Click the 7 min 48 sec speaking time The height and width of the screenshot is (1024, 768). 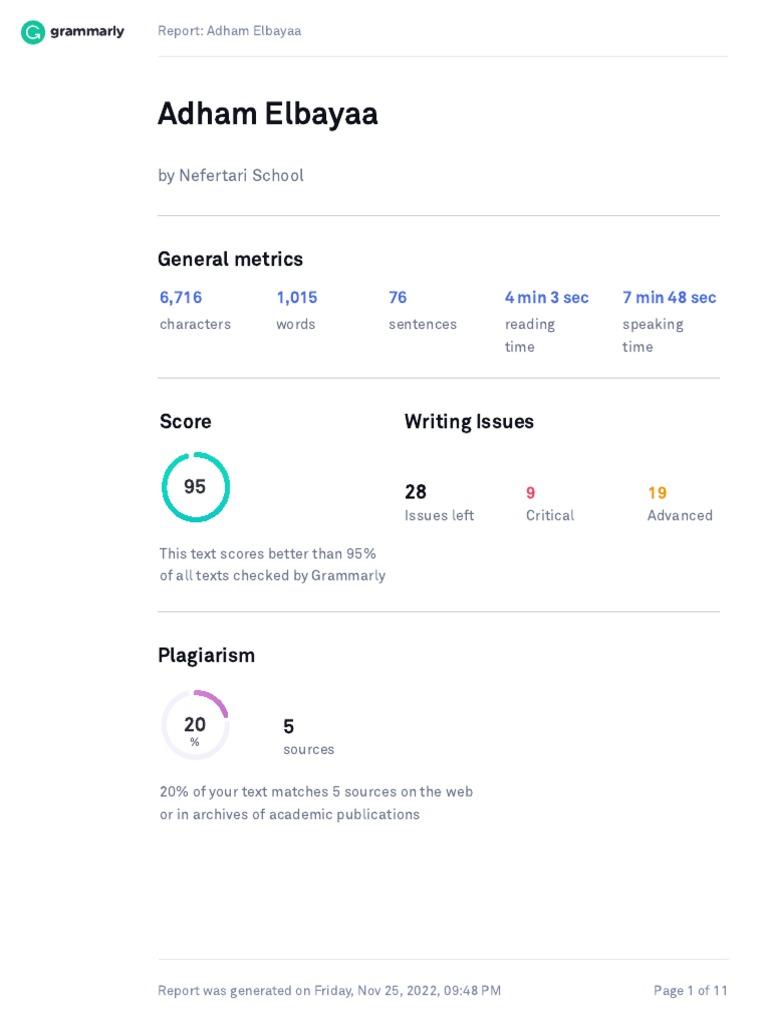669,297
